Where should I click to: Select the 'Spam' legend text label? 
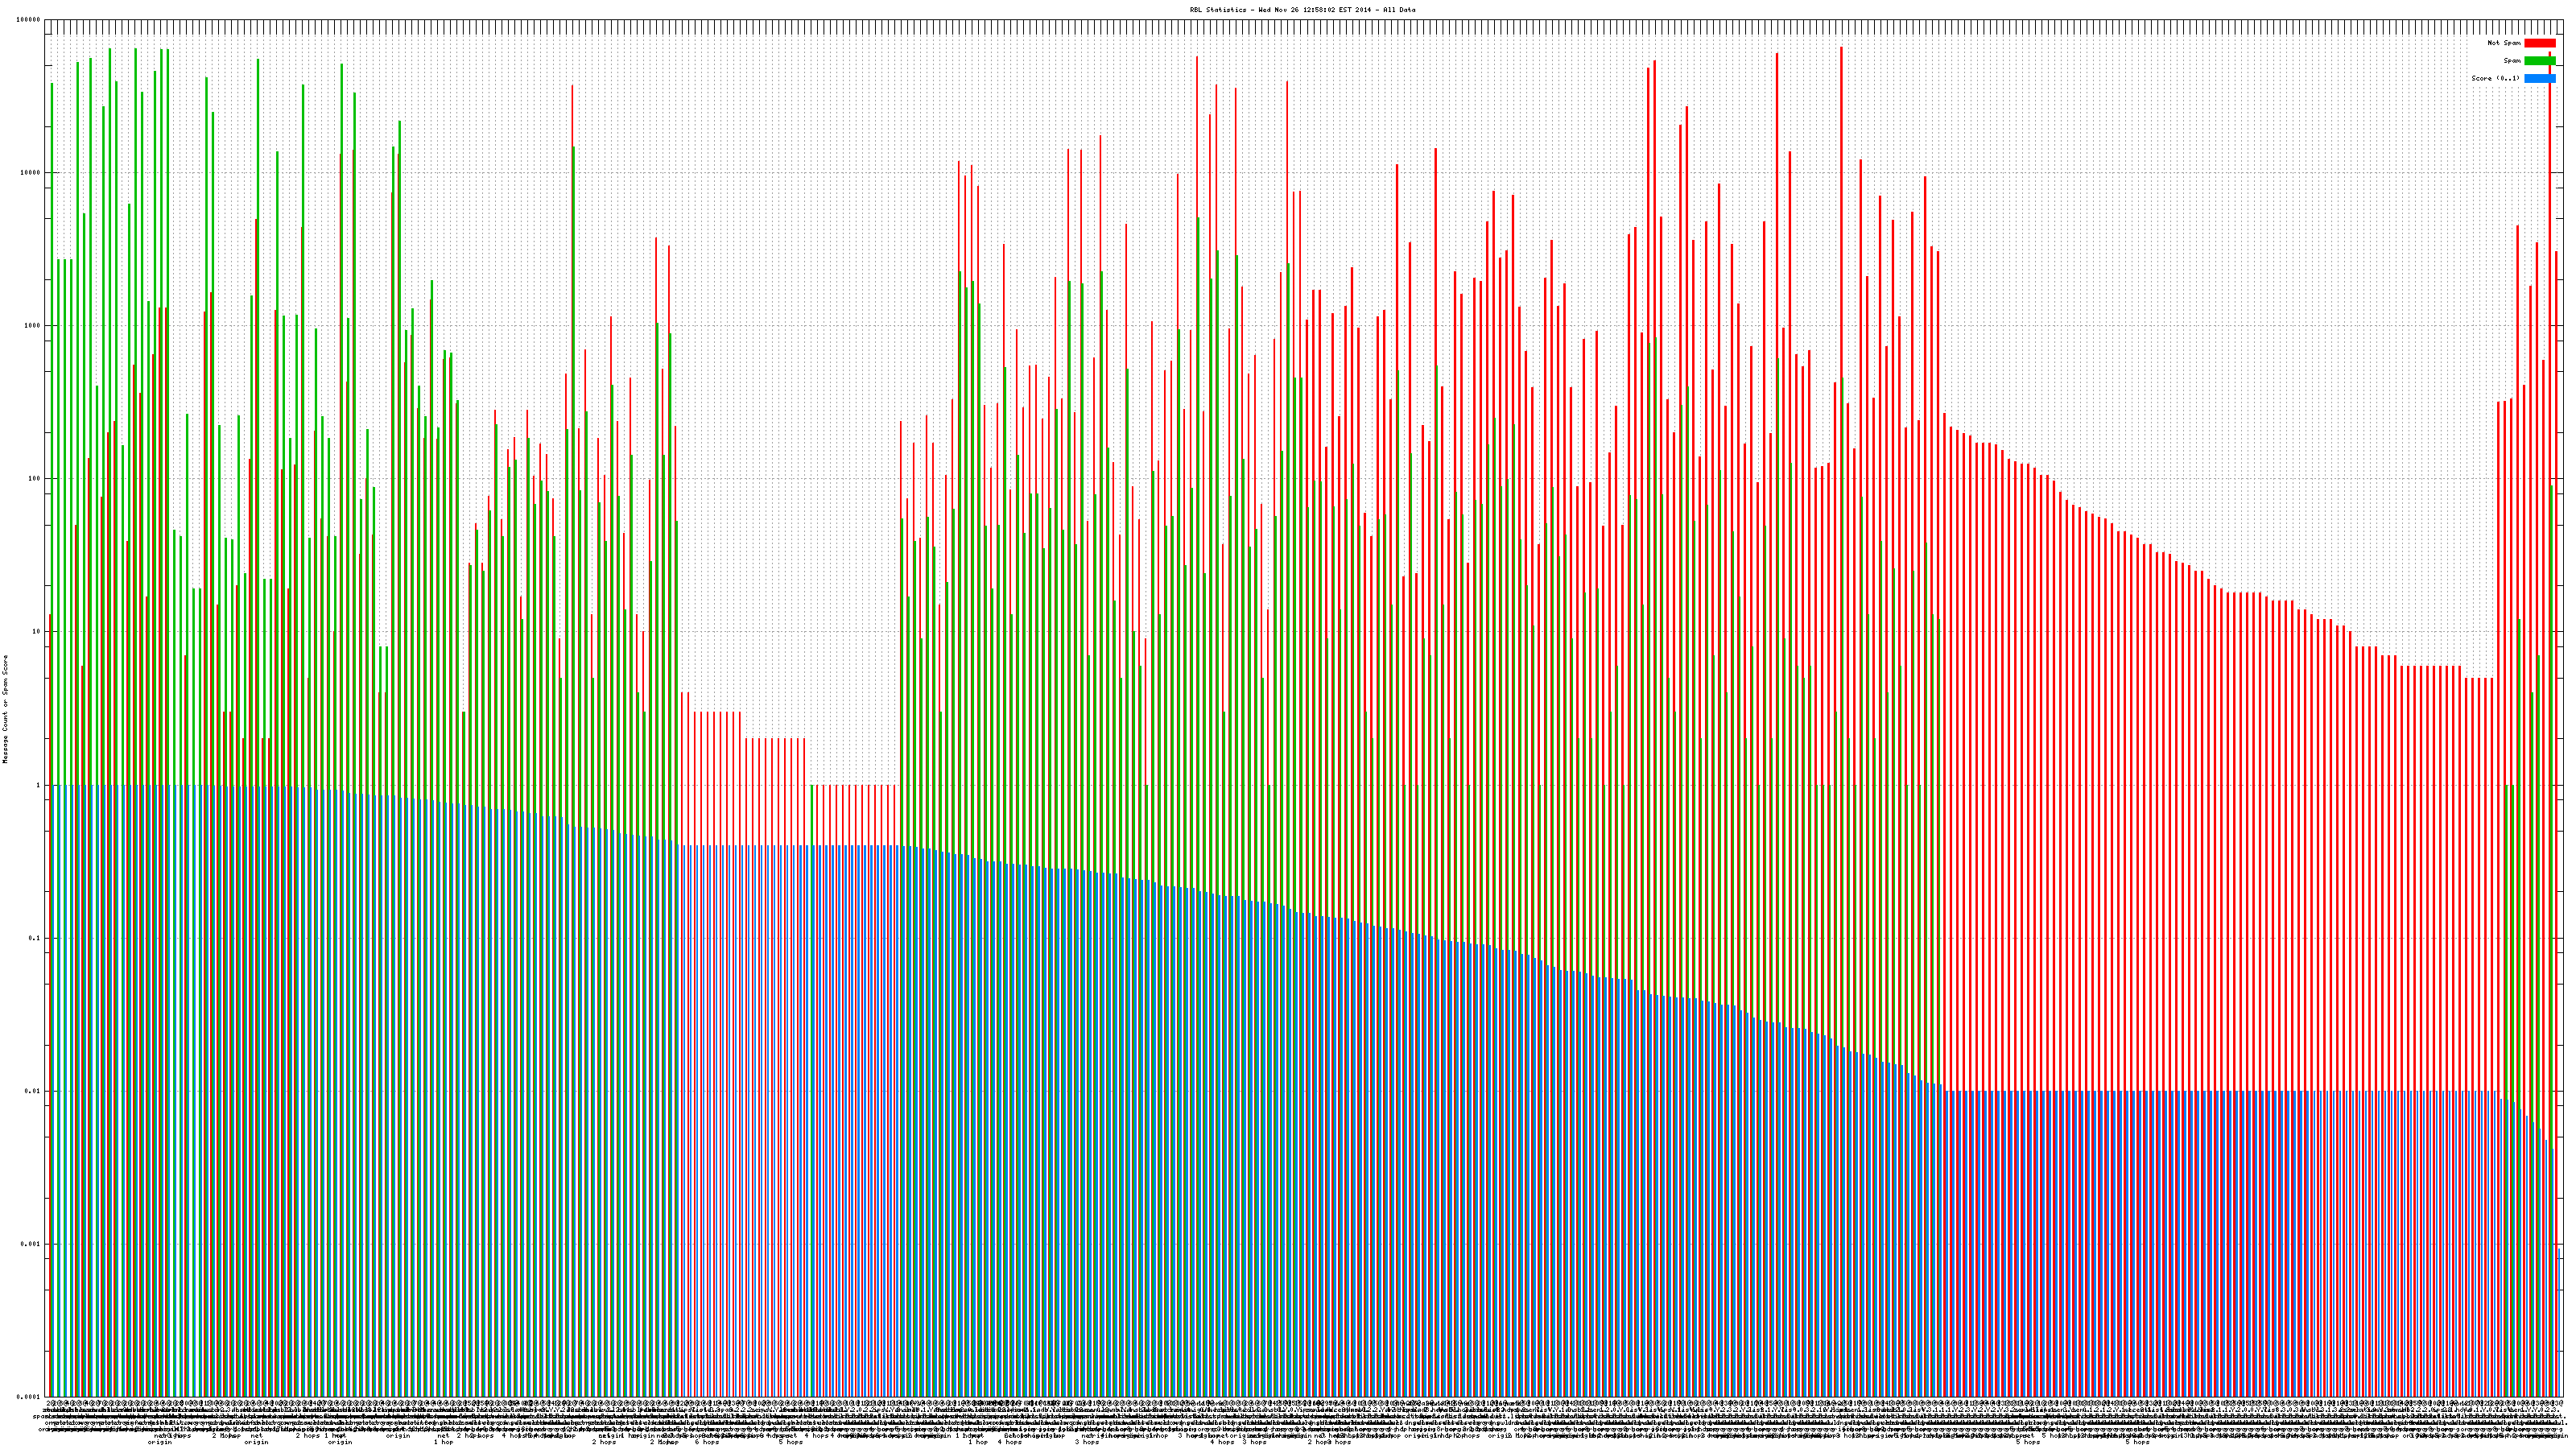[x=2512, y=61]
